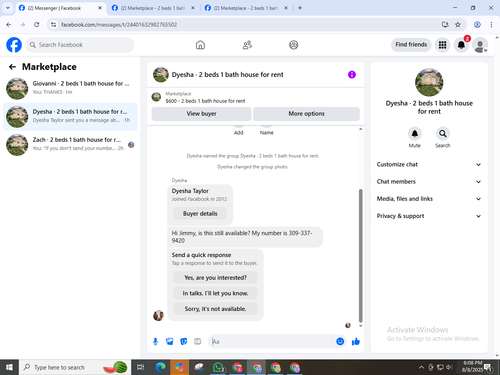500x375 pixels.
Task: Open Microsoft Edge from the taskbar
Action: 160,367
